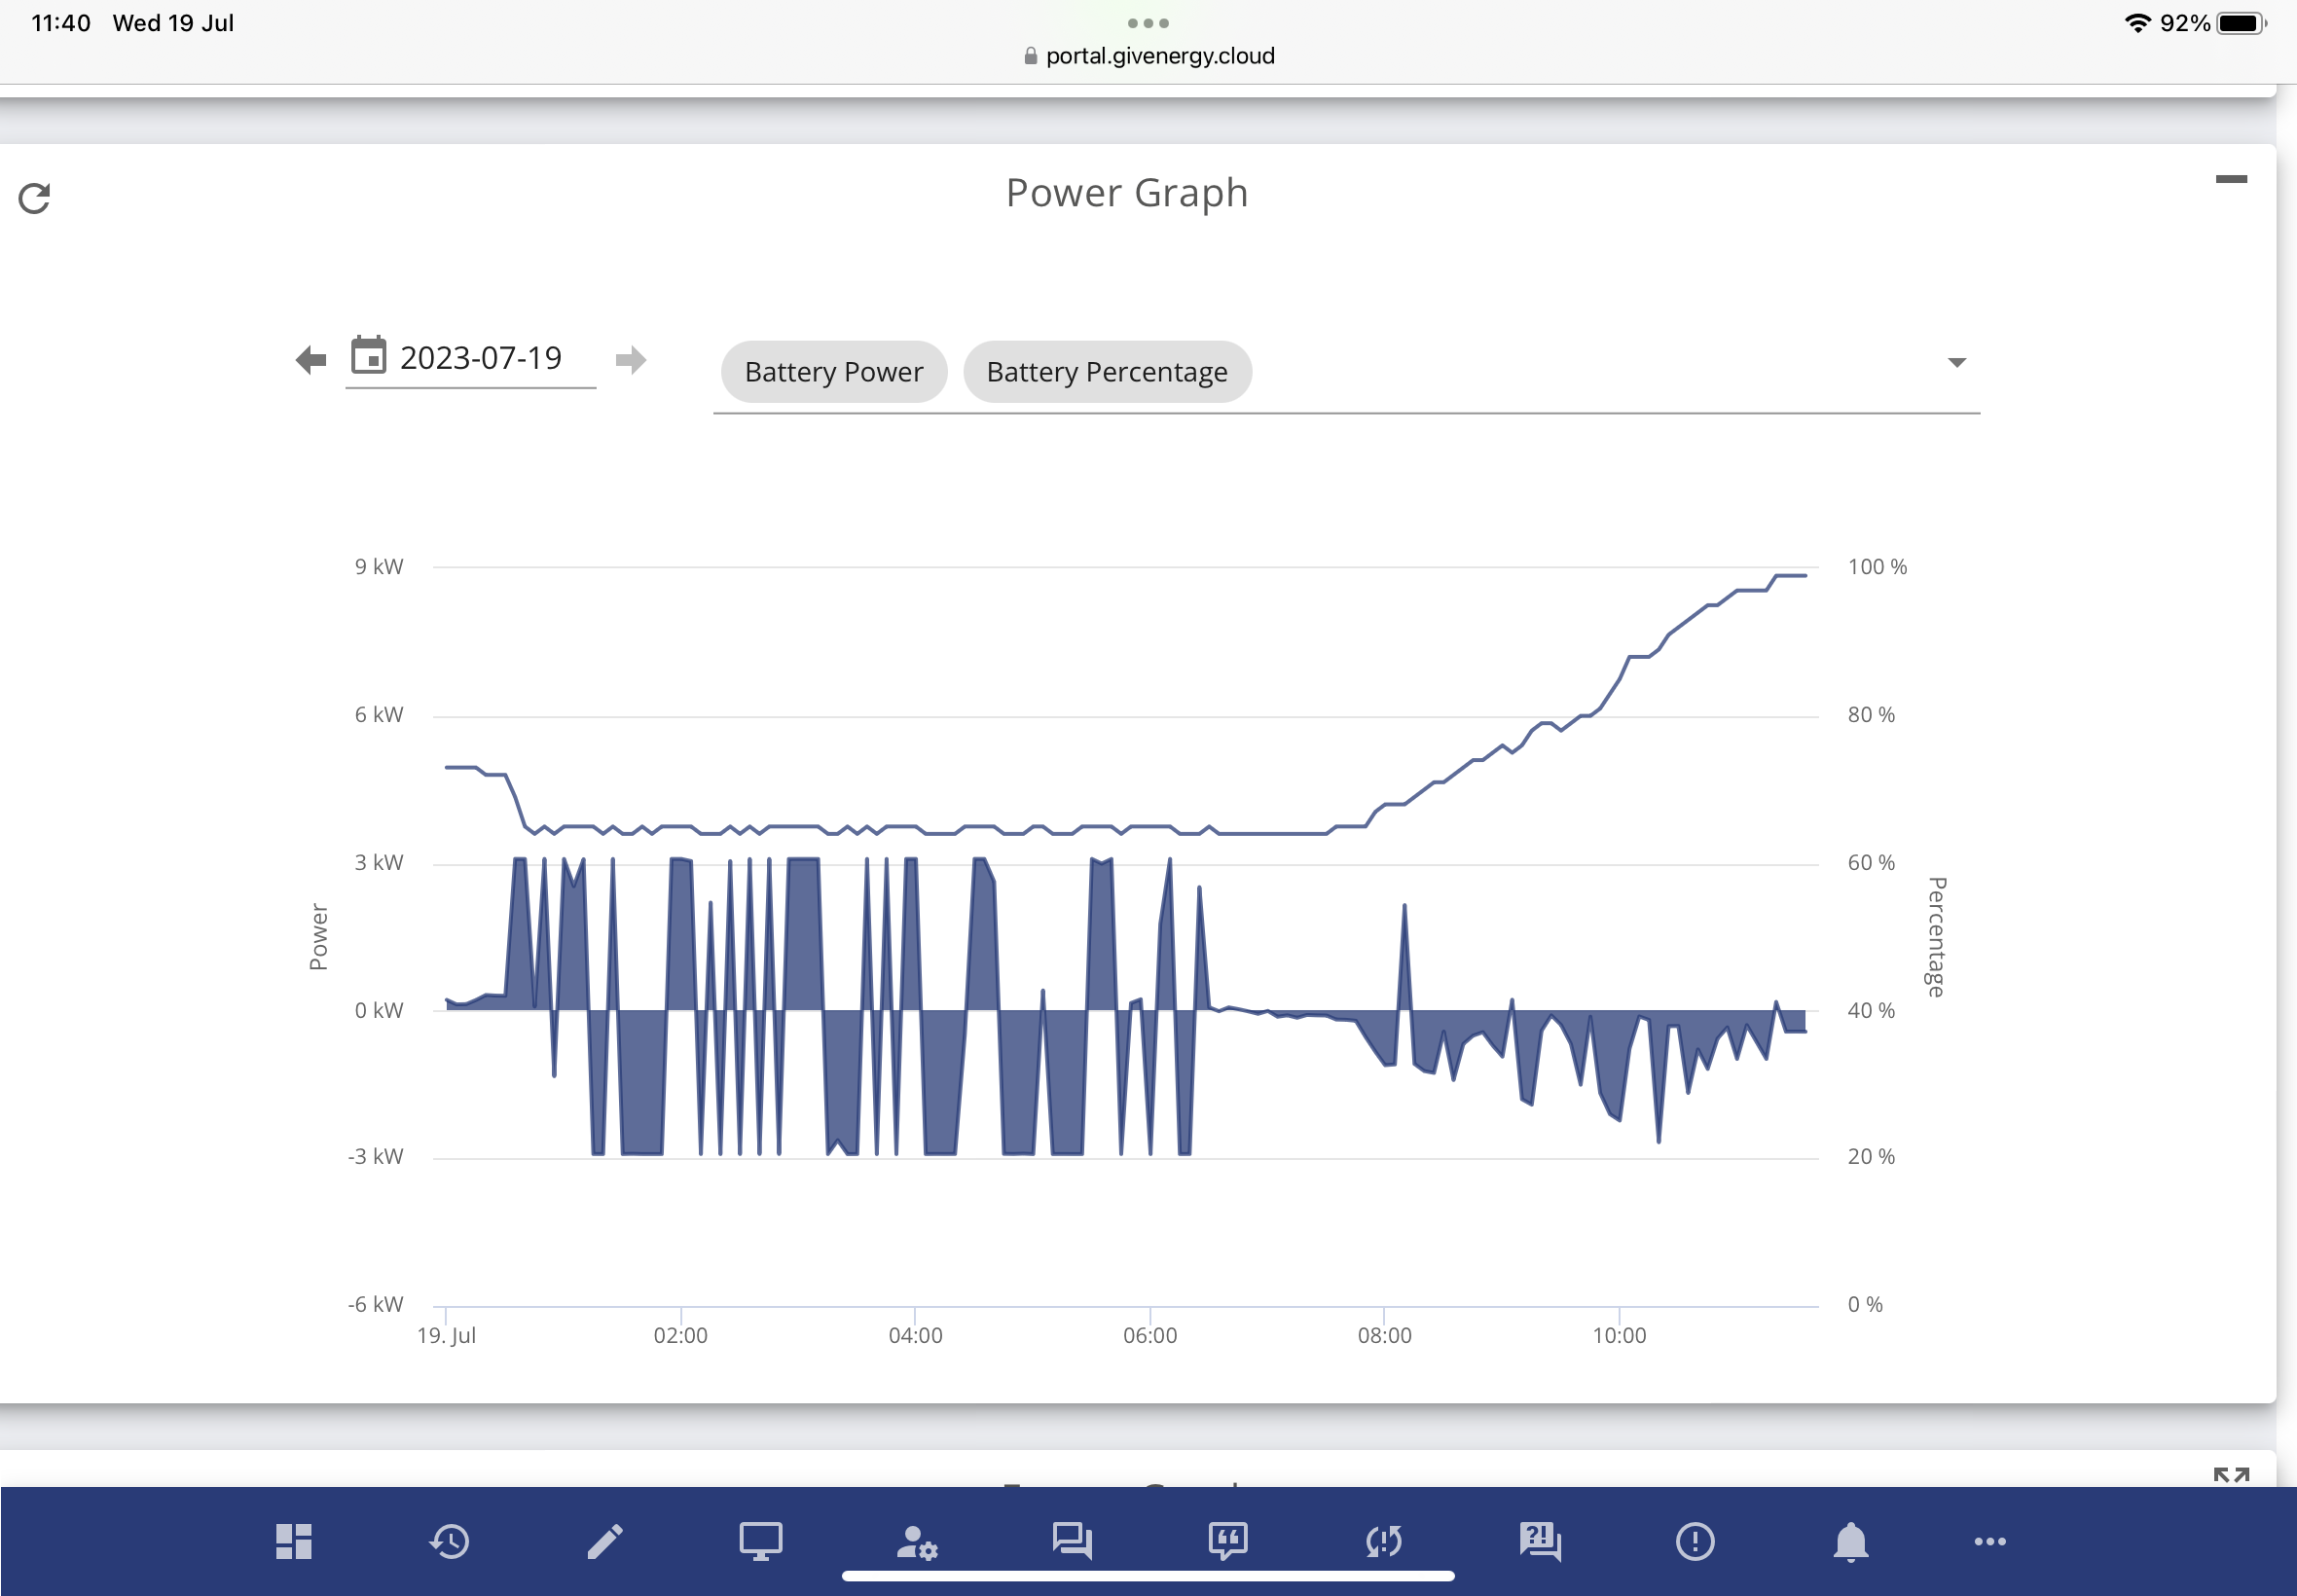Image resolution: width=2297 pixels, height=1596 pixels.
Task: Expand the graph series dropdown arrow
Action: pos(1956,362)
